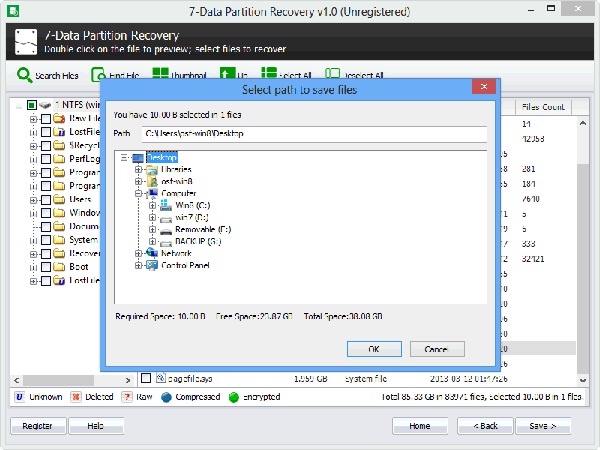Click the Search Files magnifier icon
The height and width of the screenshot is (450, 600).
pyautogui.click(x=24, y=75)
